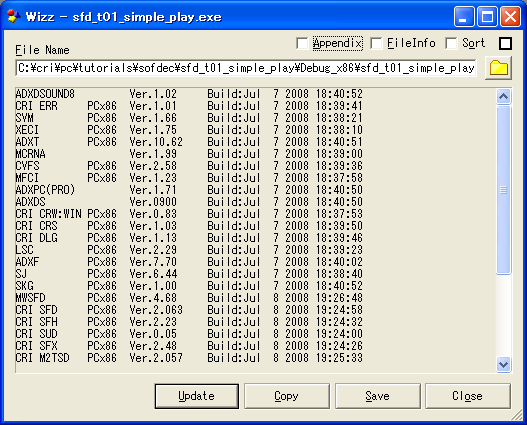The width and height of the screenshot is (527, 425).
Task: Click the vertical scrollbar thumb
Action: [503, 190]
